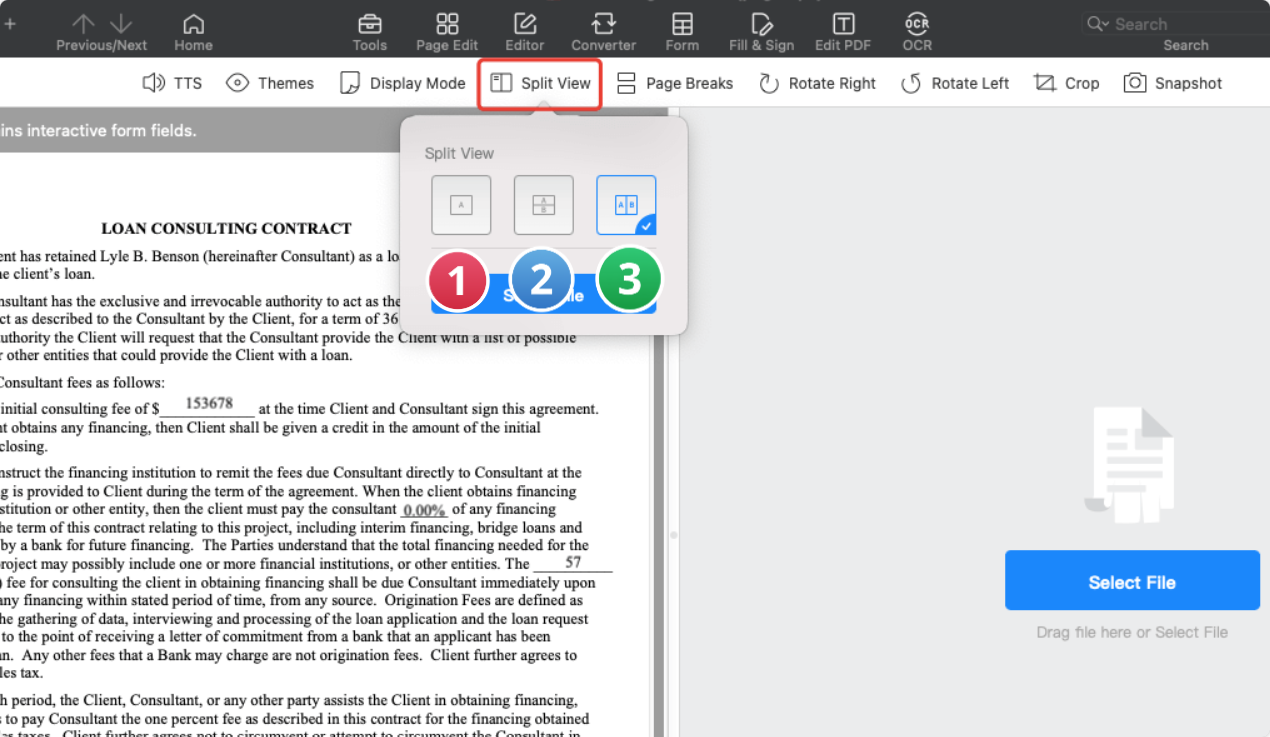Viewport: 1270px width, 737px height.
Task: Click the 153678 consulting fee field
Action: (208, 405)
